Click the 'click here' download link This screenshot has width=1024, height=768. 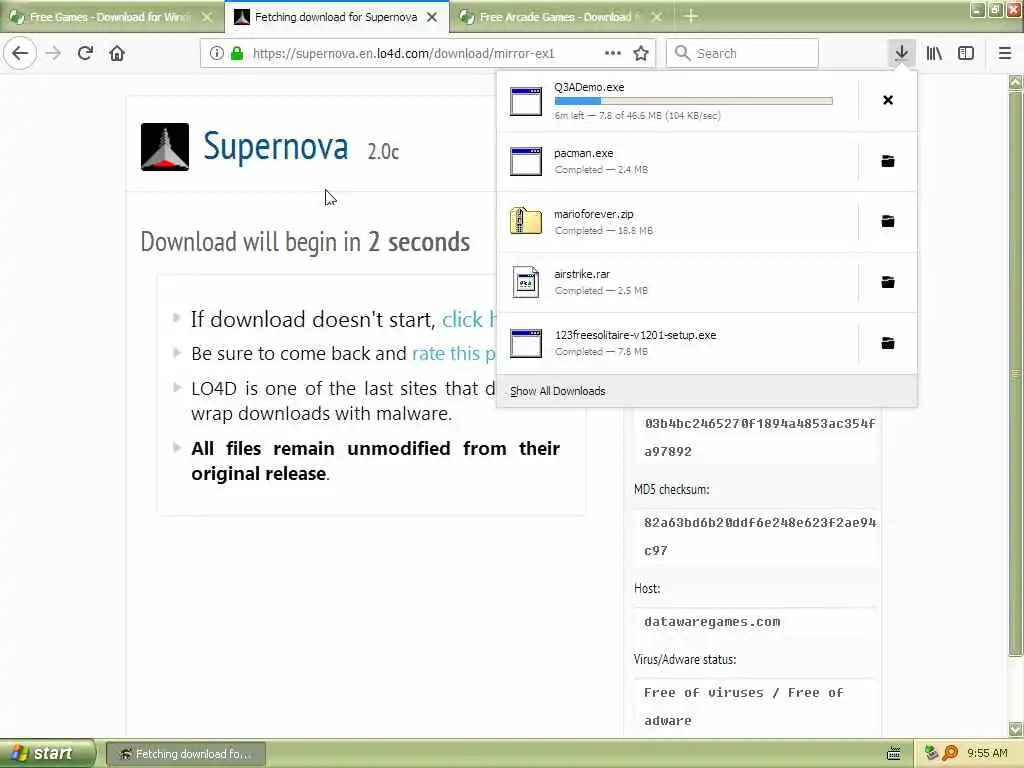coord(469,319)
